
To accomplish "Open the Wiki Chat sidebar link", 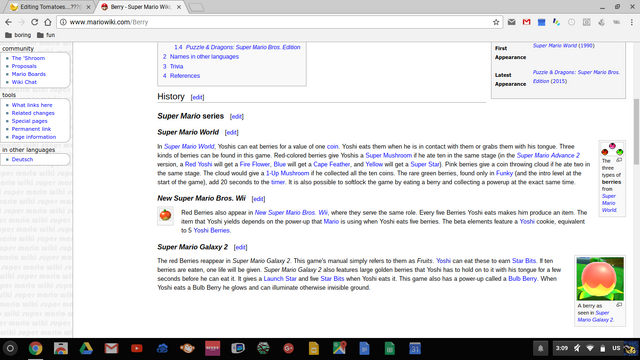I will point(24,82).
